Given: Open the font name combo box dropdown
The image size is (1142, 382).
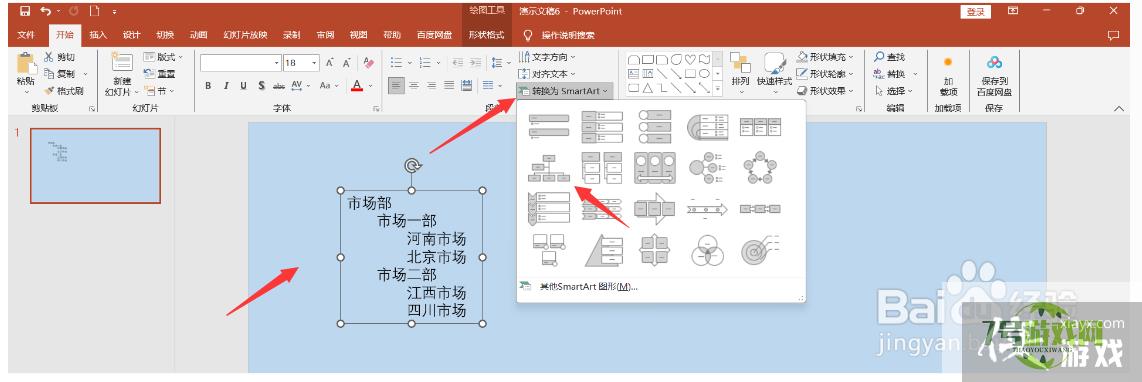Looking at the screenshot, I should [x=277, y=63].
